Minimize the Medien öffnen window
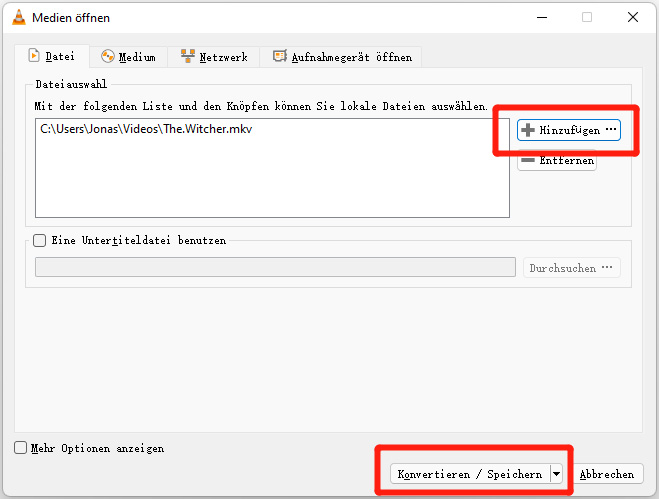This screenshot has height=499, width=659. (x=541, y=17)
